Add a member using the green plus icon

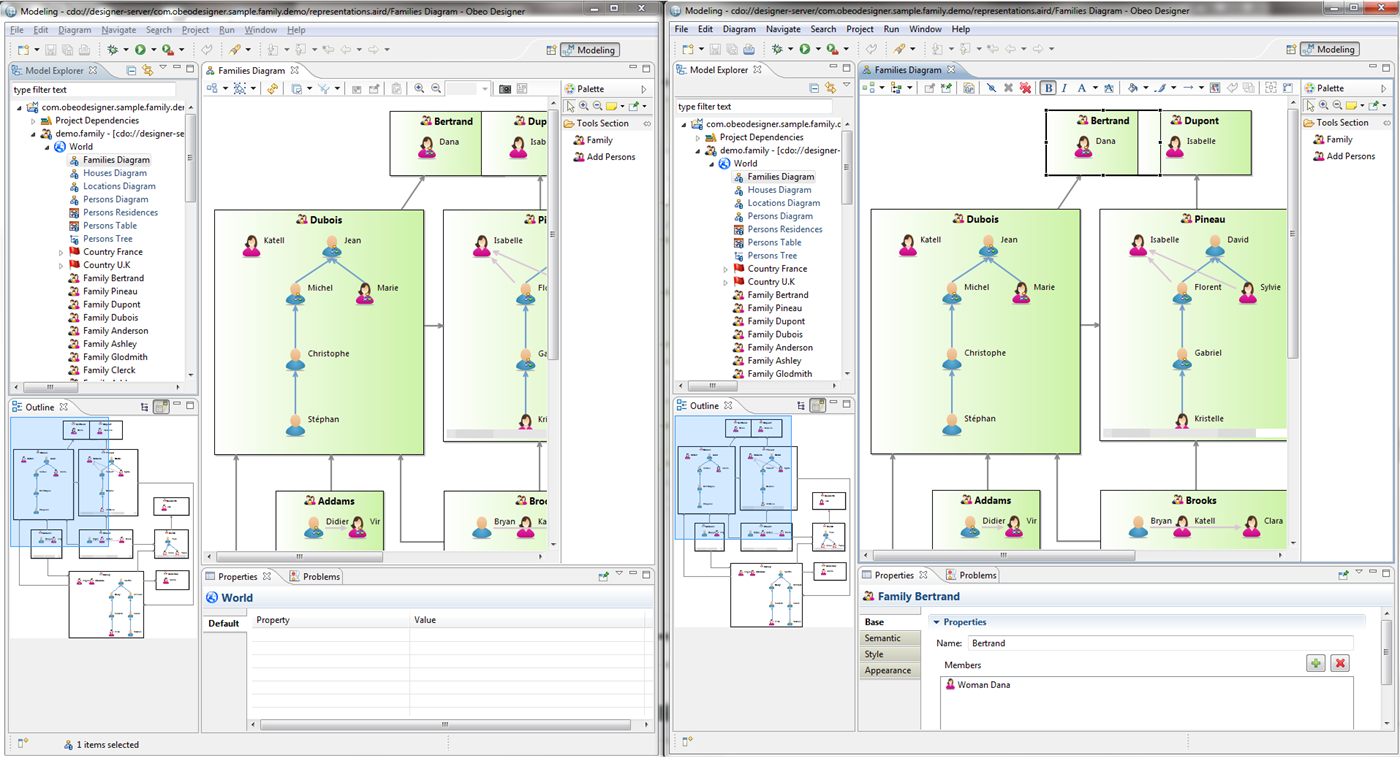point(1315,663)
